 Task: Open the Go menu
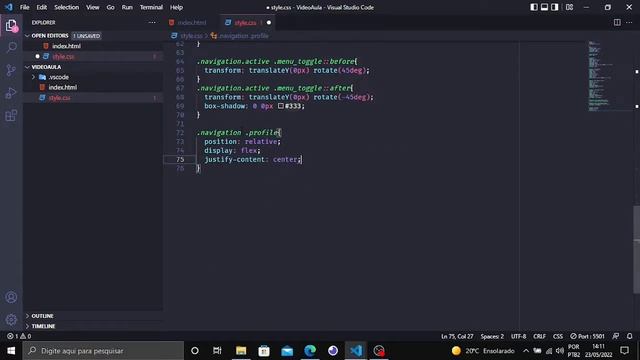(x=111, y=7)
